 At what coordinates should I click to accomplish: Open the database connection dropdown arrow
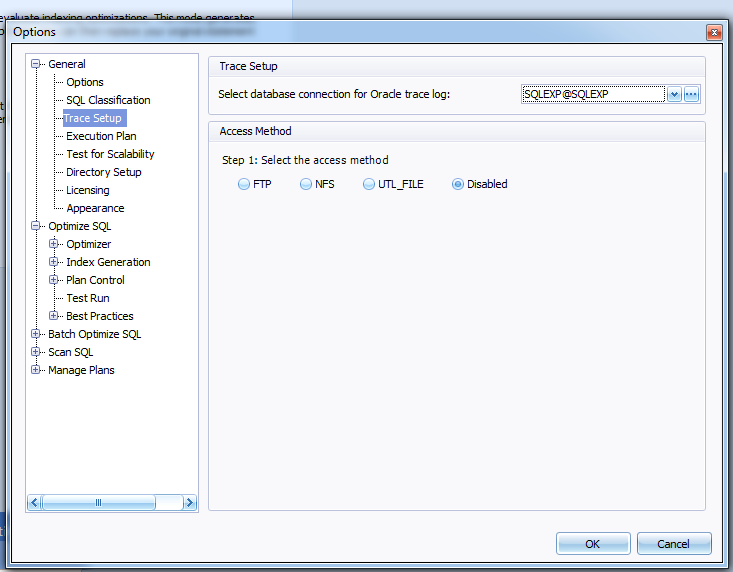(x=674, y=94)
